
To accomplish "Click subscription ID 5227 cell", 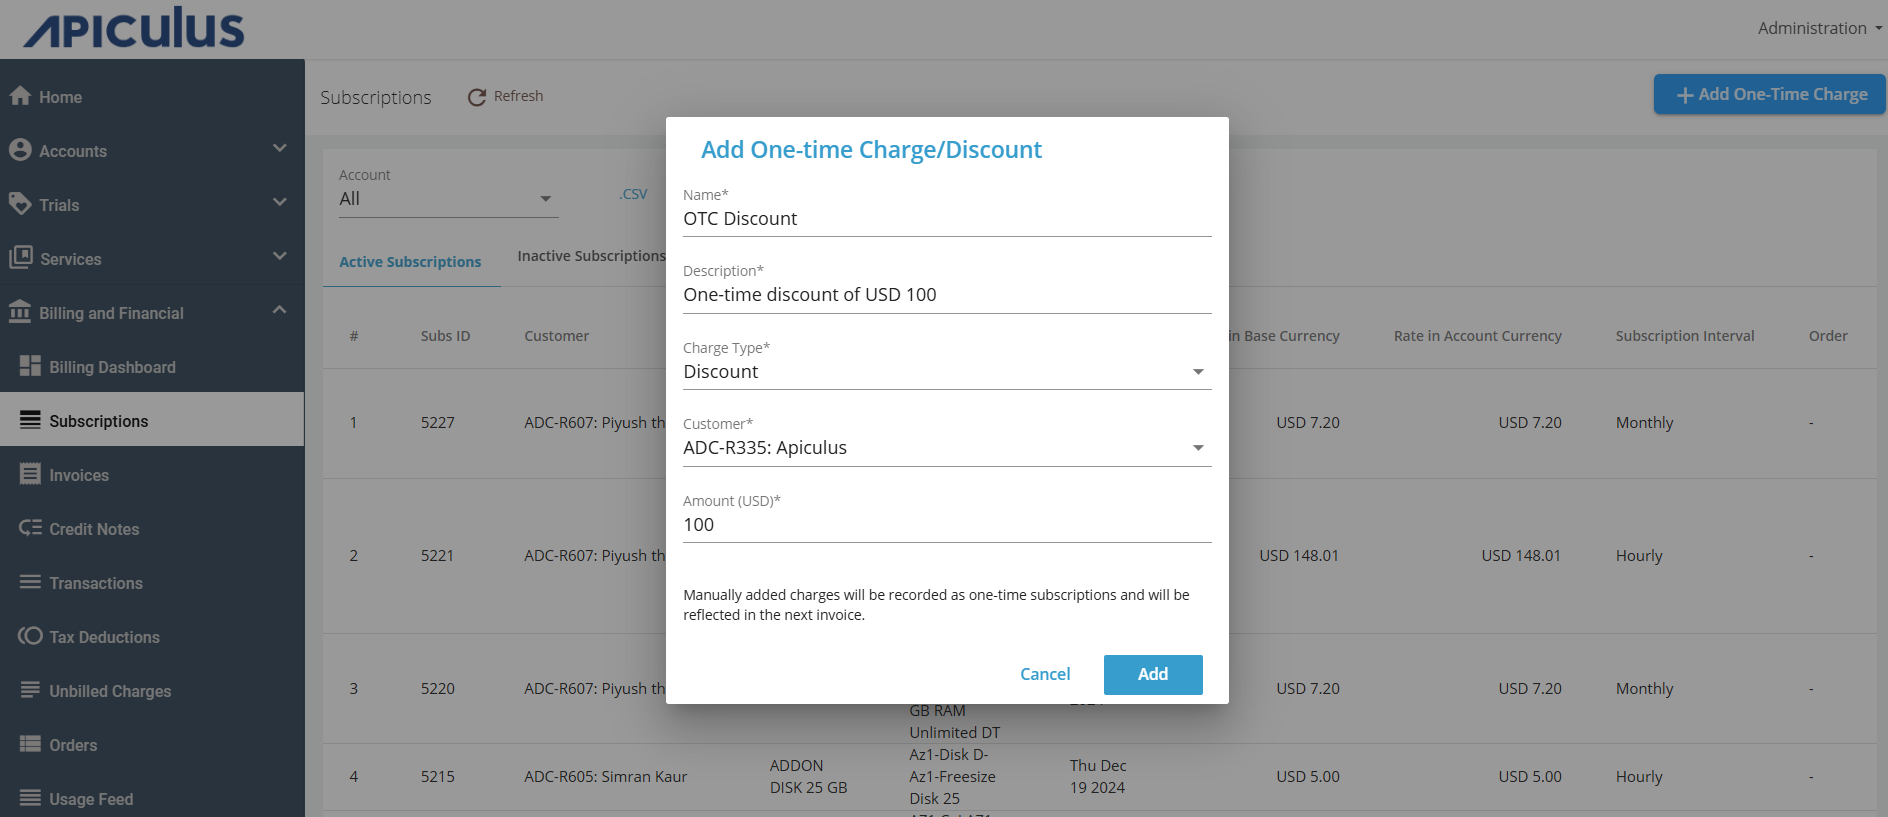I will coord(437,423).
